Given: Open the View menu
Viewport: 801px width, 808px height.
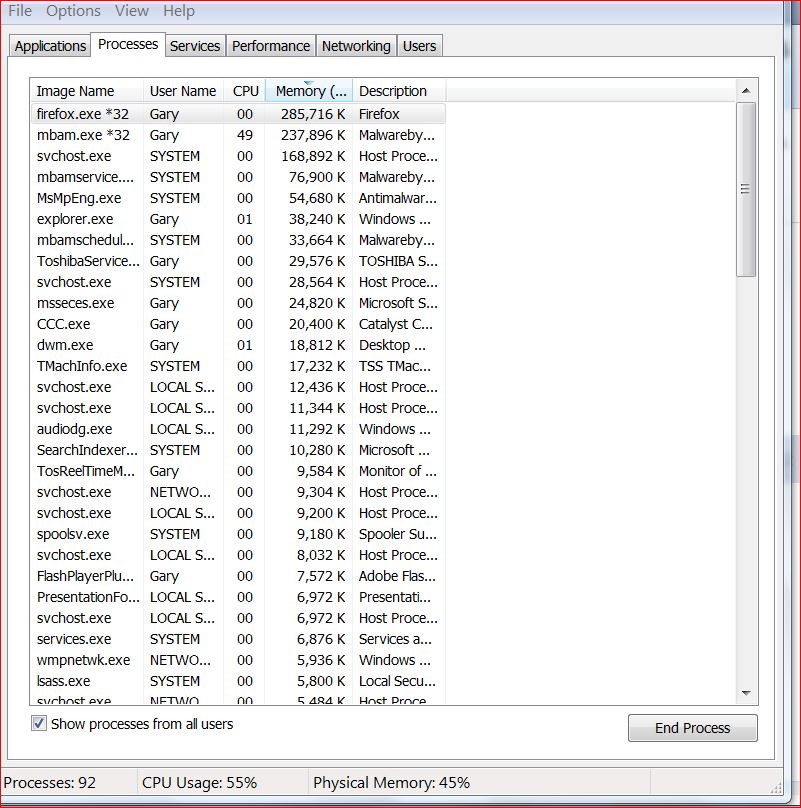Looking at the screenshot, I should tap(131, 11).
